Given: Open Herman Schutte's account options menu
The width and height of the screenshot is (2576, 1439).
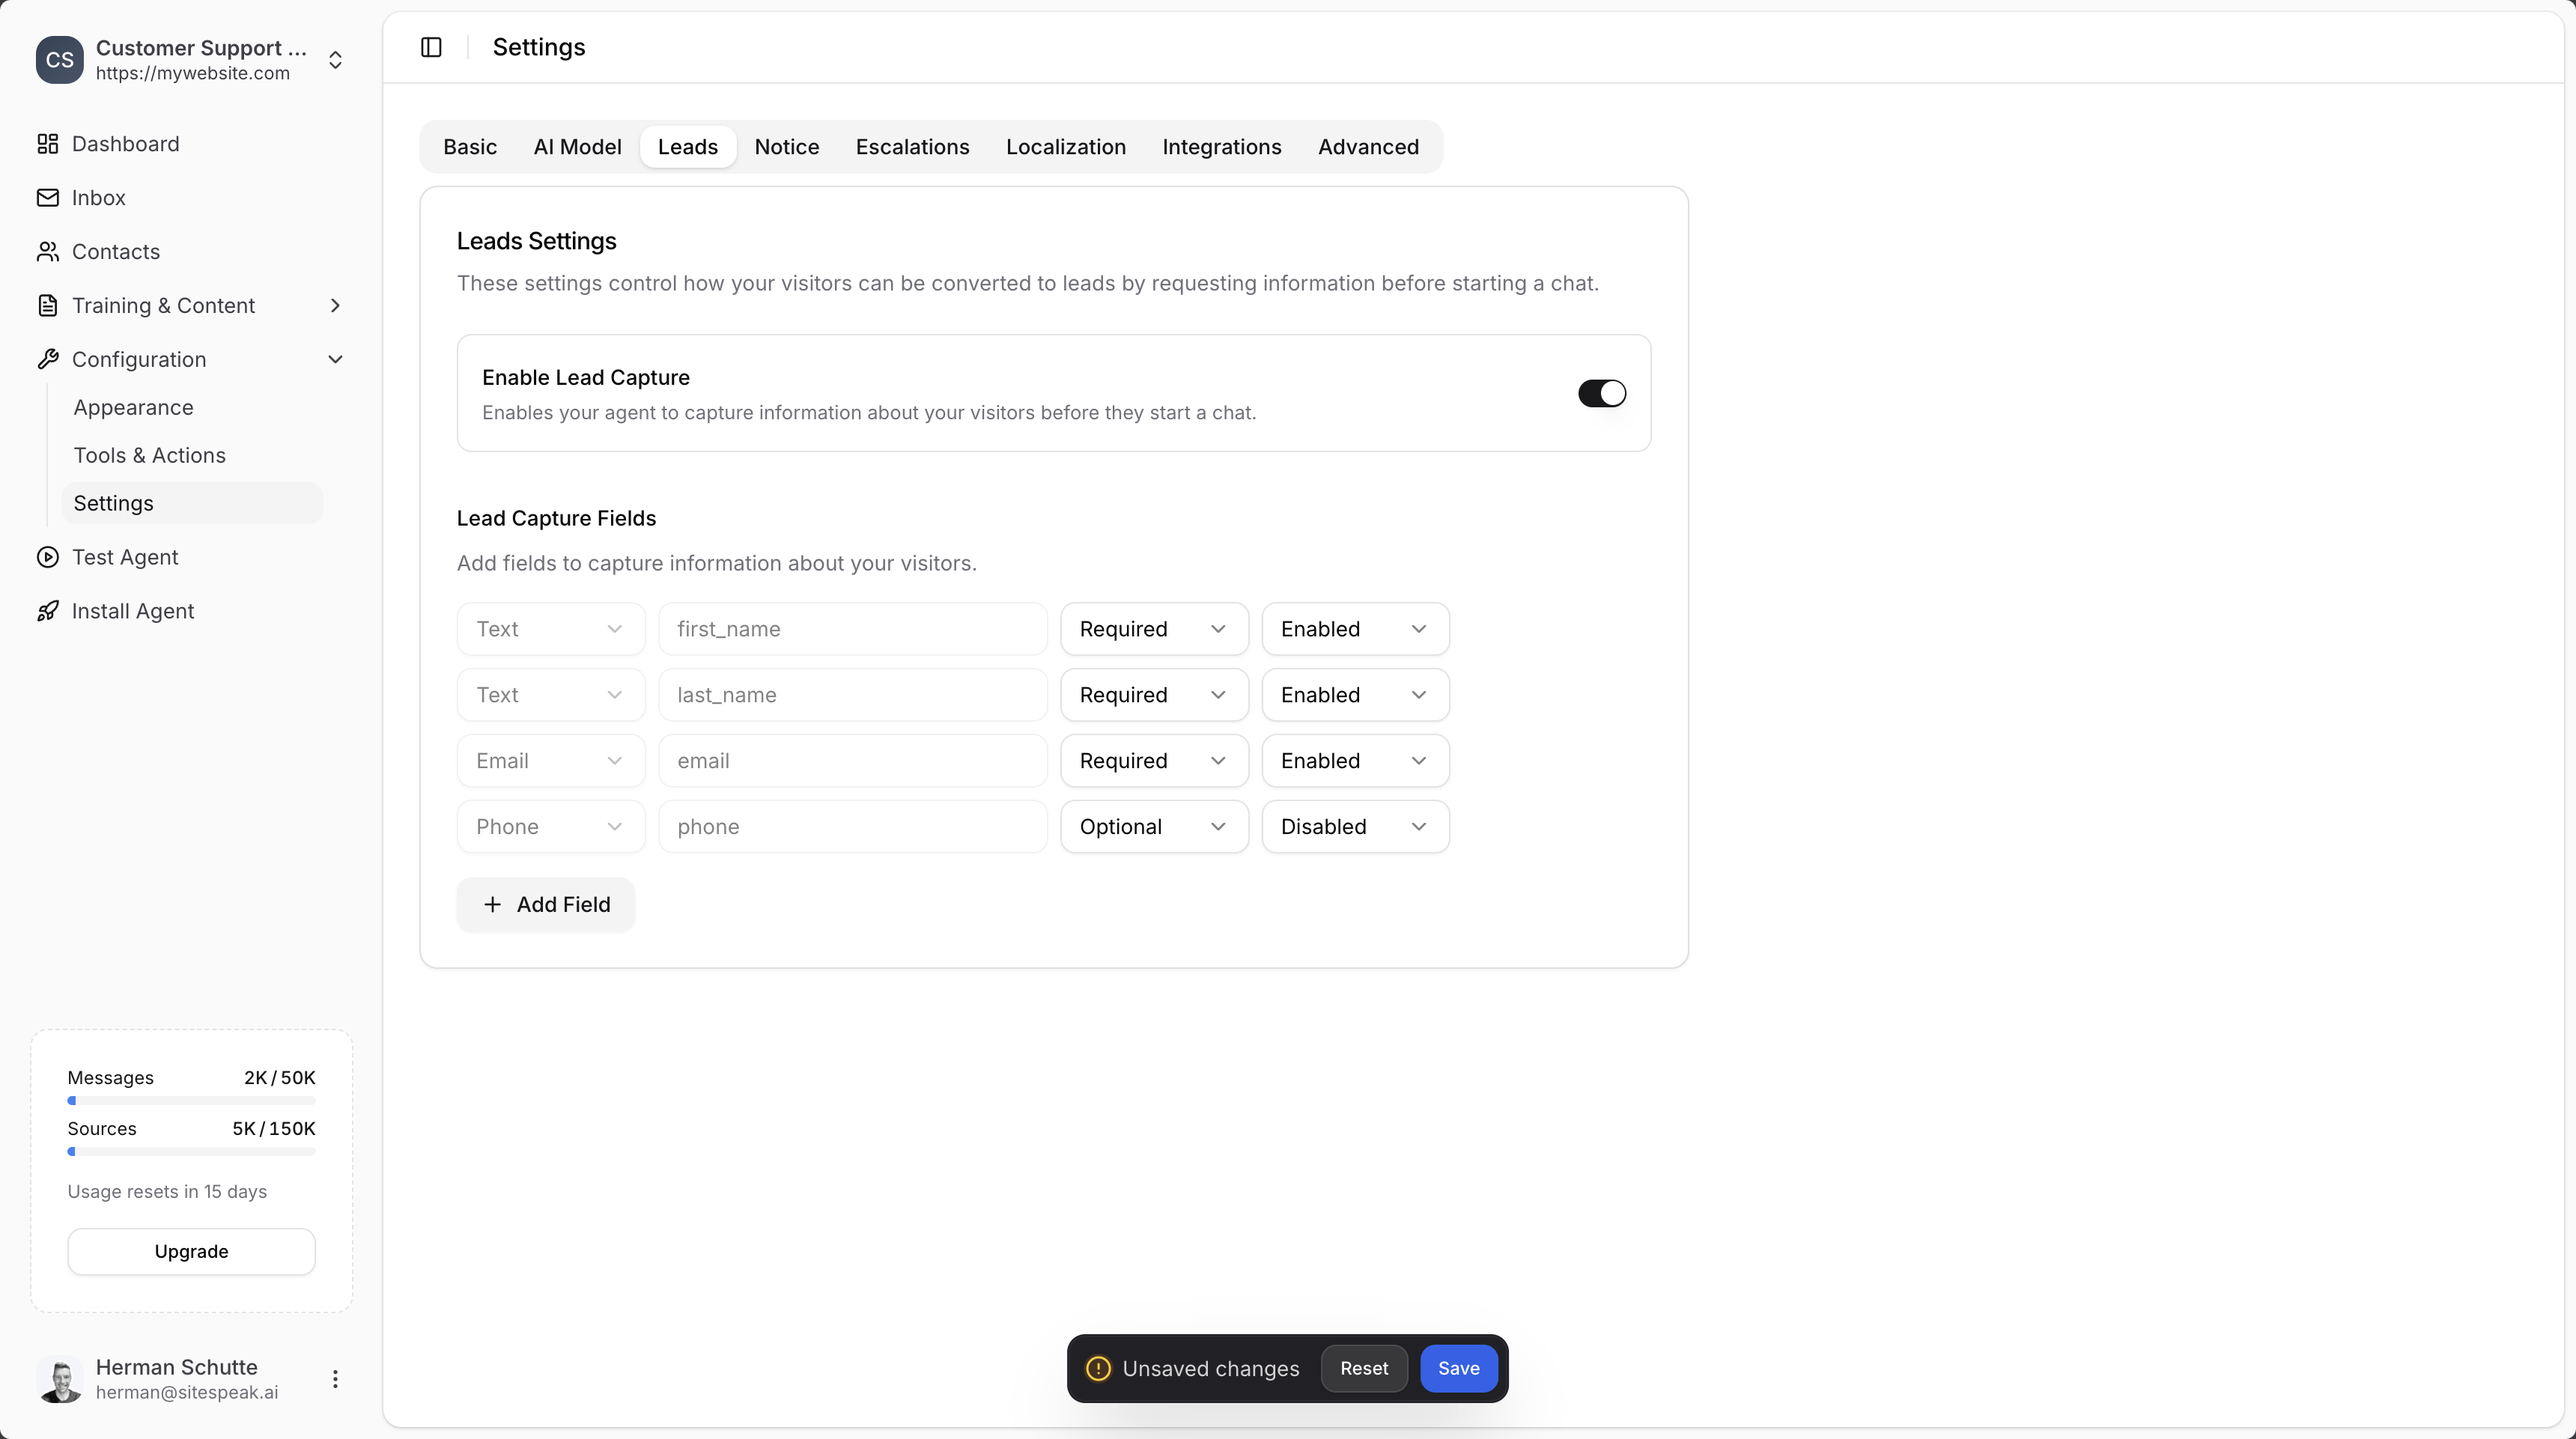Looking at the screenshot, I should pyautogui.click(x=335, y=1378).
